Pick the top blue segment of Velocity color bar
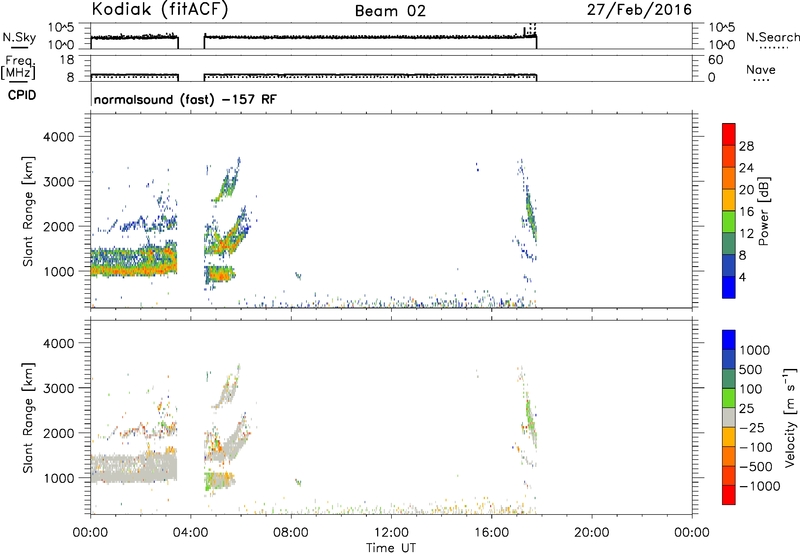 [x=729, y=340]
